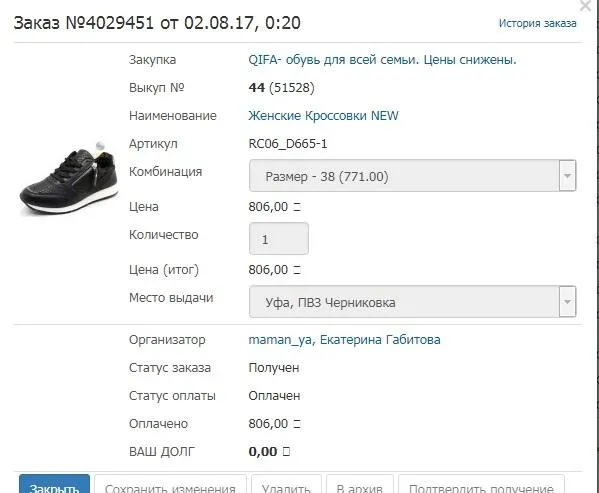Click the blue Закрыть button
Screen dimensions: 599x493
(54, 484)
